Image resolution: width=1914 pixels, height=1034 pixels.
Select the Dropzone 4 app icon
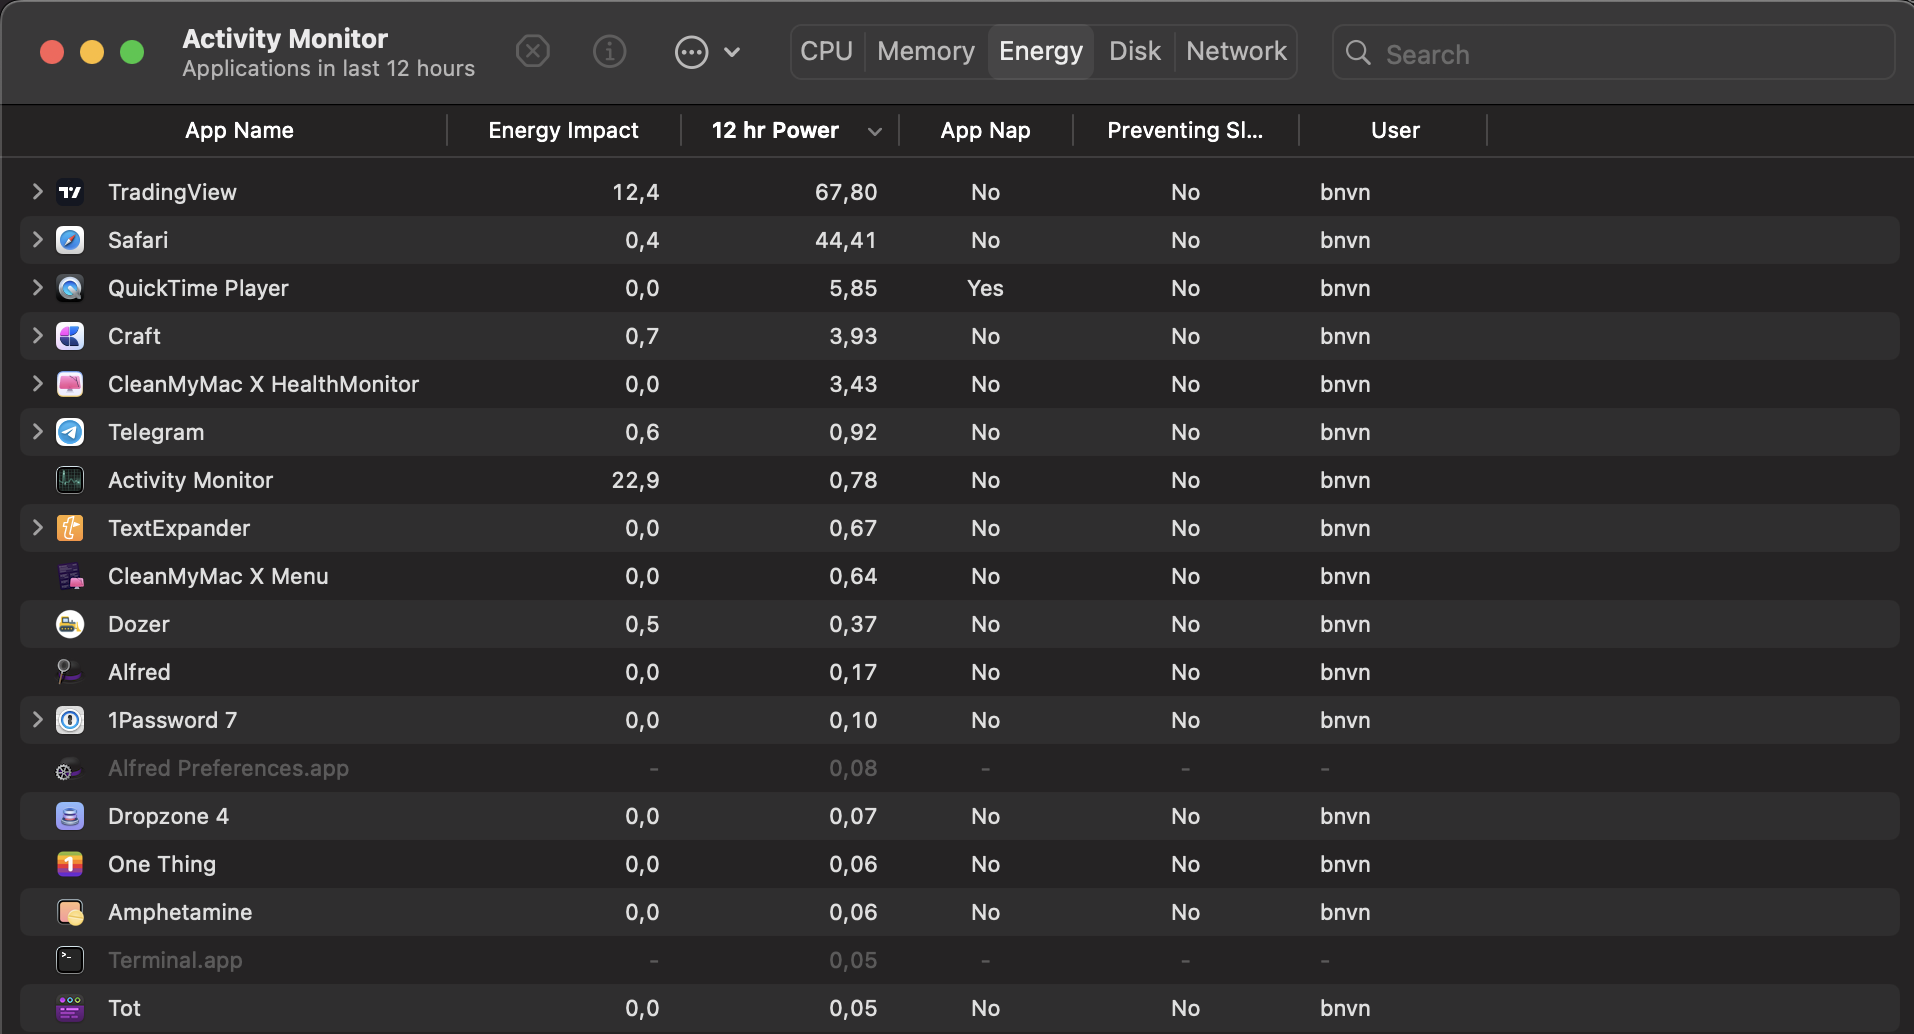pyautogui.click(x=70, y=816)
